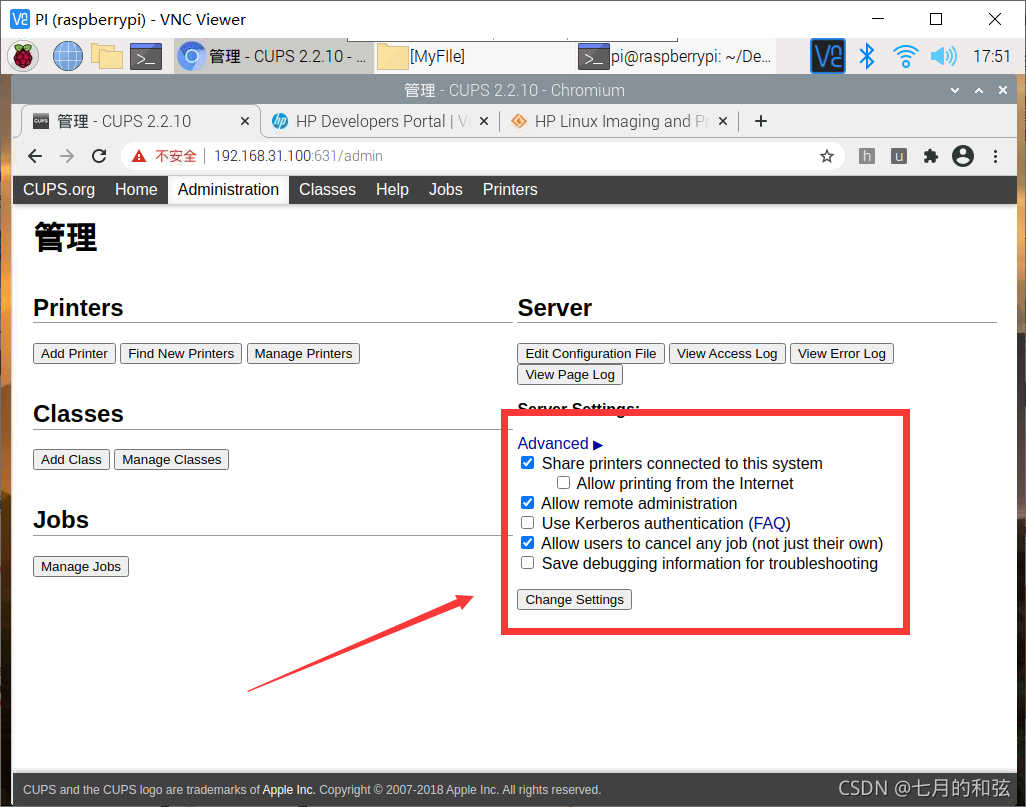Open the Chromium profile avatar menu

click(x=963, y=156)
